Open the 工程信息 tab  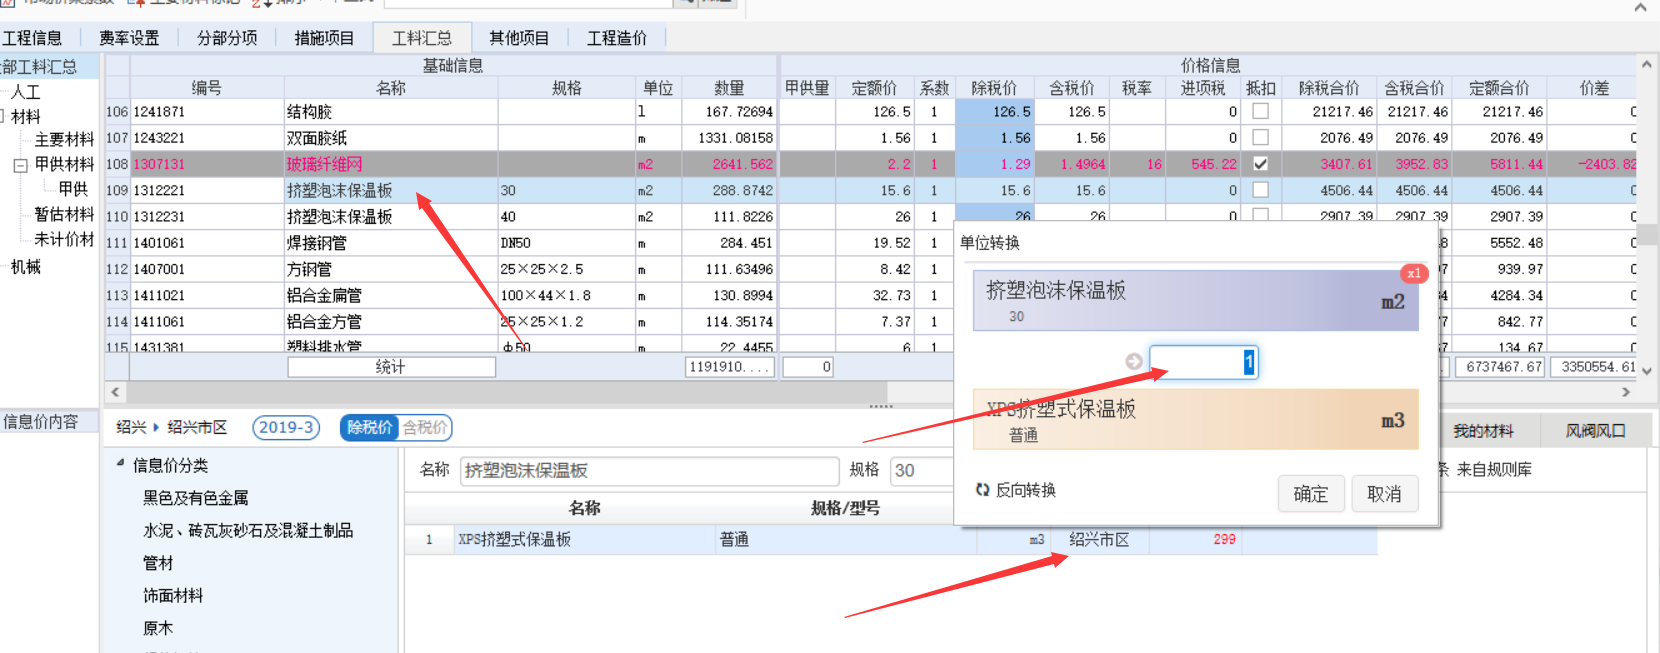pyautogui.click(x=32, y=38)
